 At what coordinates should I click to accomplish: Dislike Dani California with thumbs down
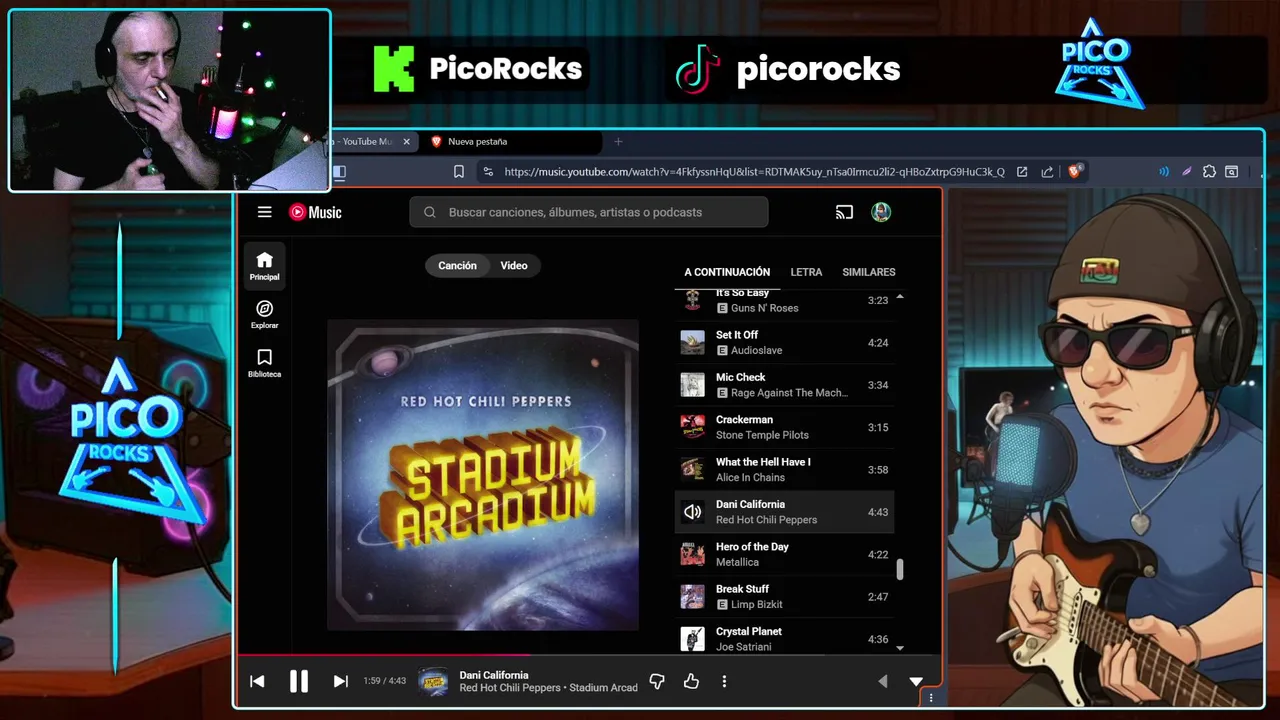click(657, 681)
